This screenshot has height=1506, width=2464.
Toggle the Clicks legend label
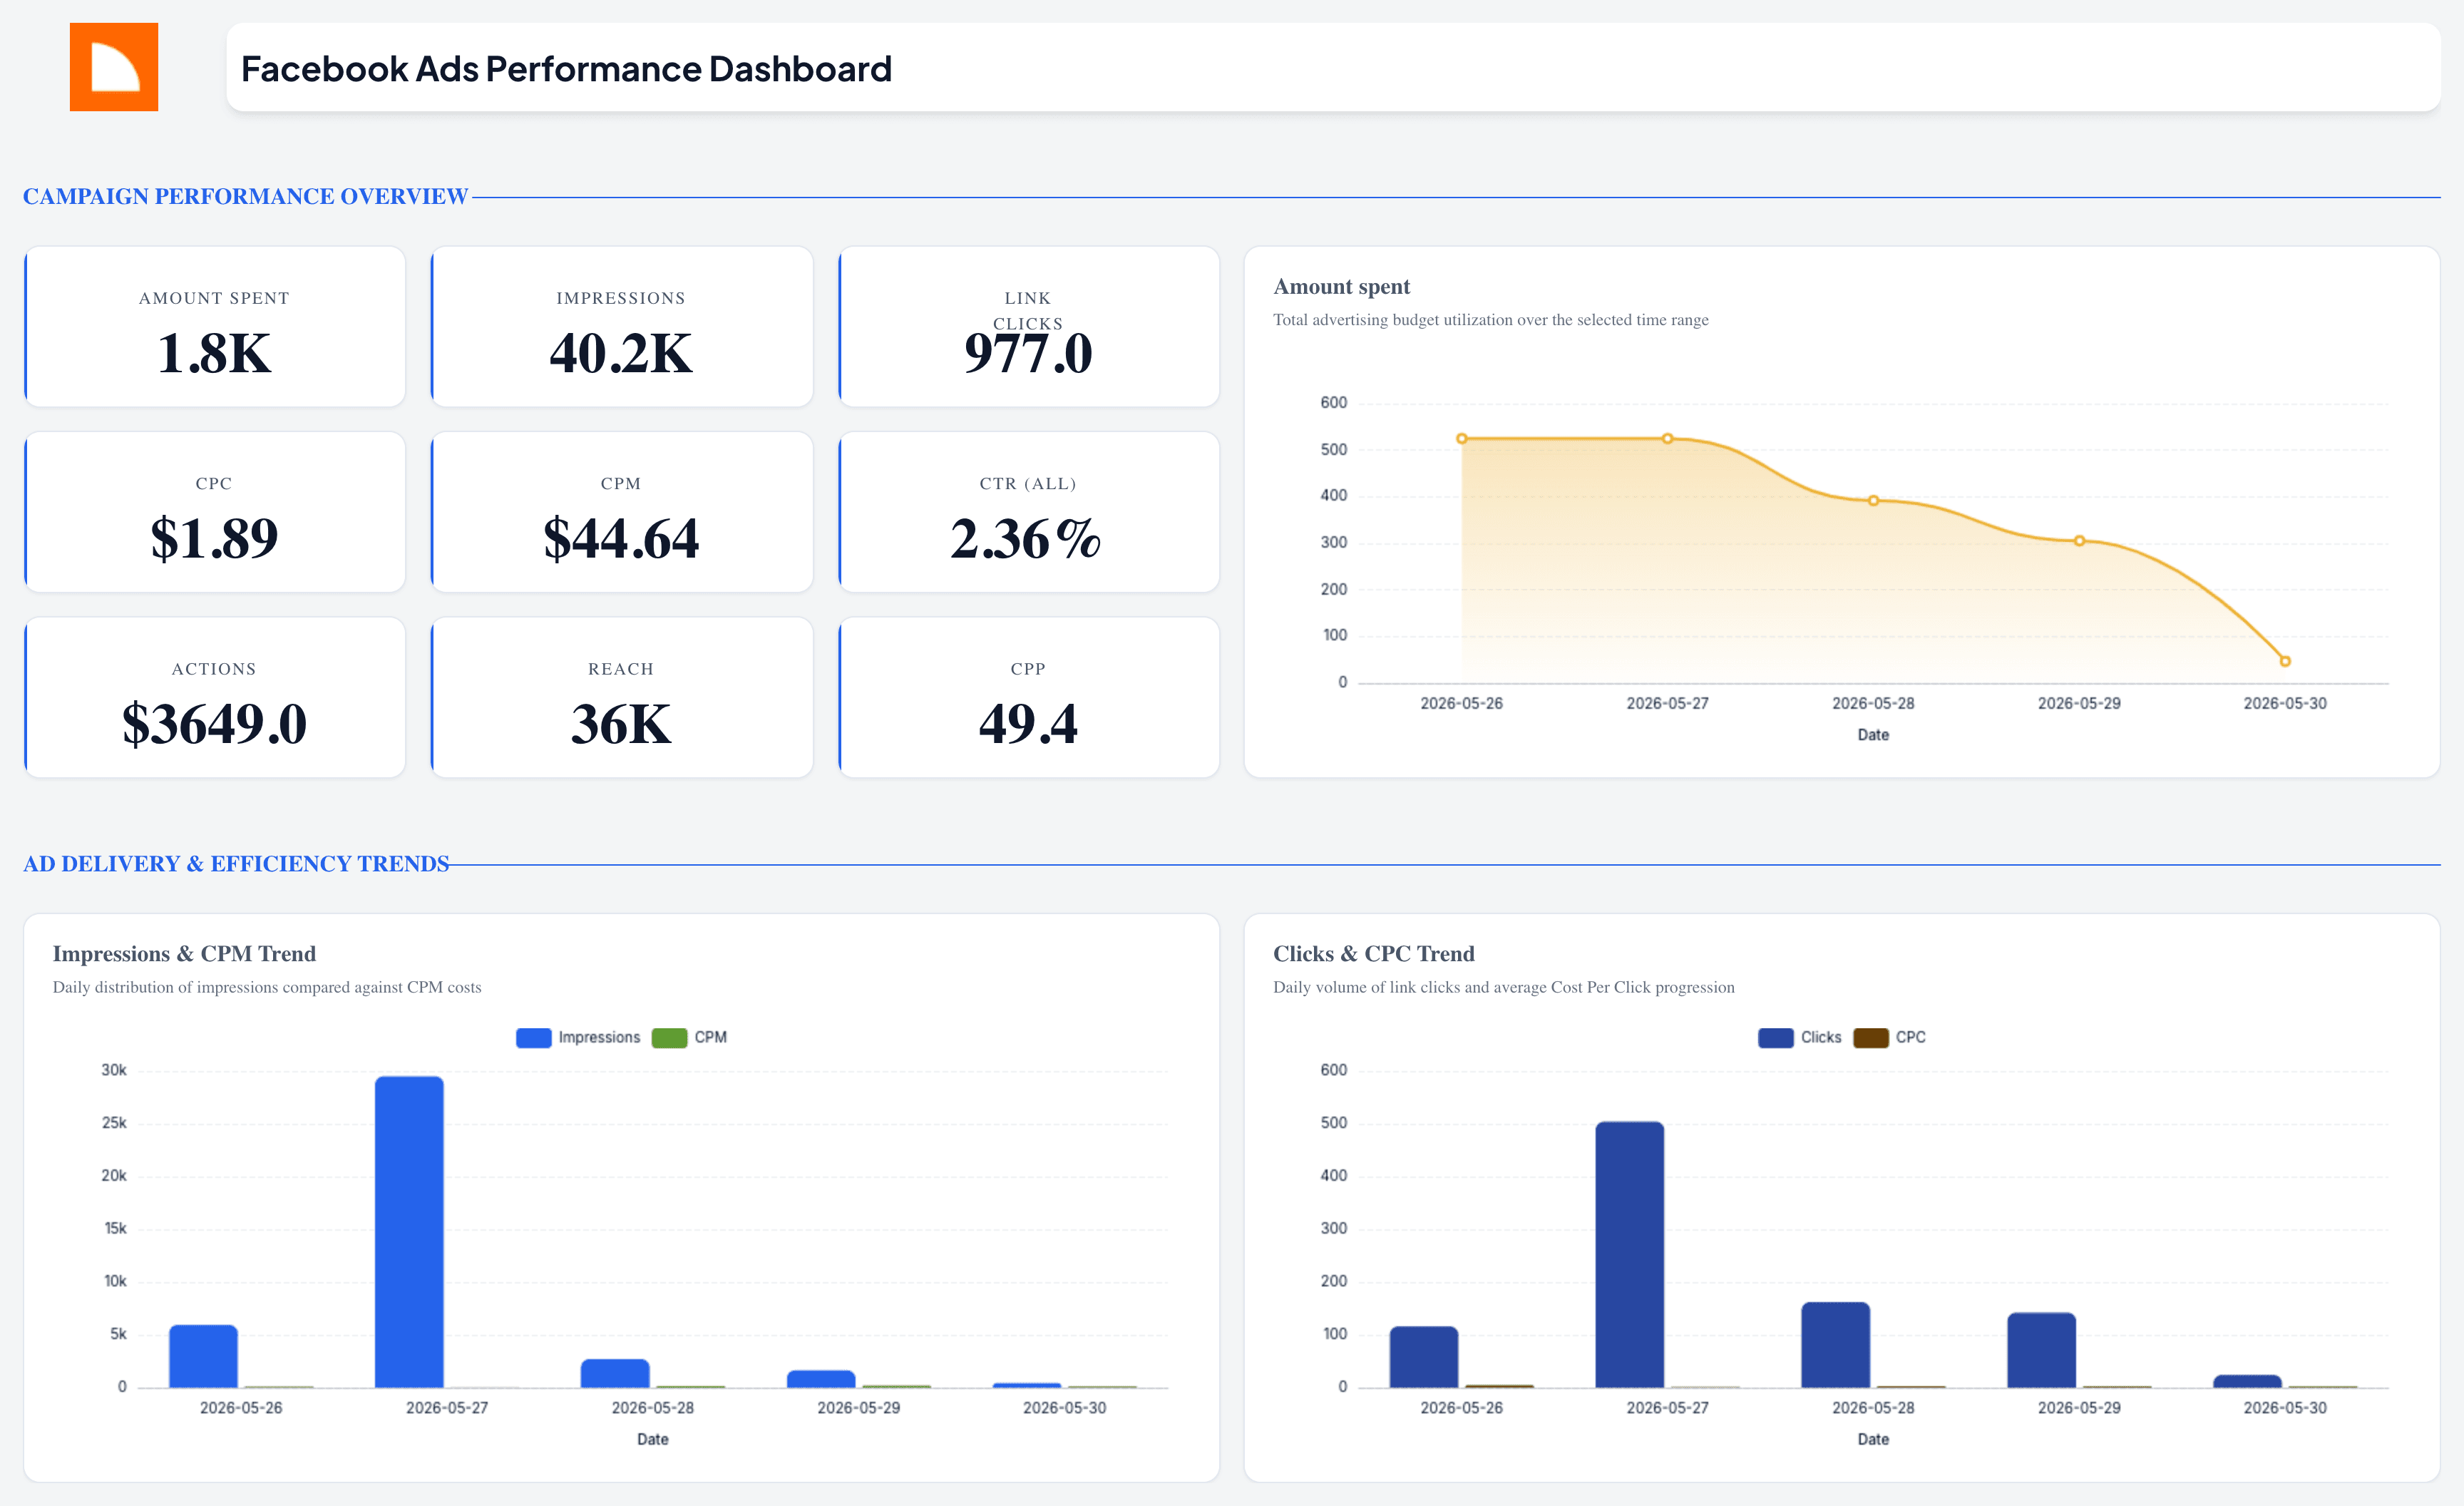pos(1821,1038)
